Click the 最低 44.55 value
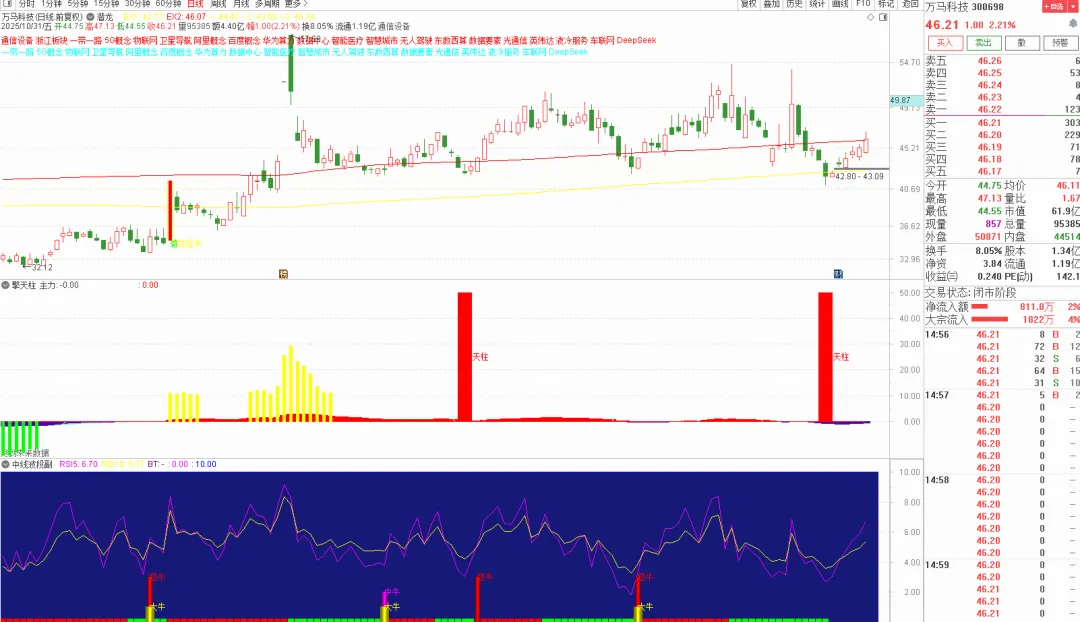The width and height of the screenshot is (1080, 622). (x=989, y=211)
